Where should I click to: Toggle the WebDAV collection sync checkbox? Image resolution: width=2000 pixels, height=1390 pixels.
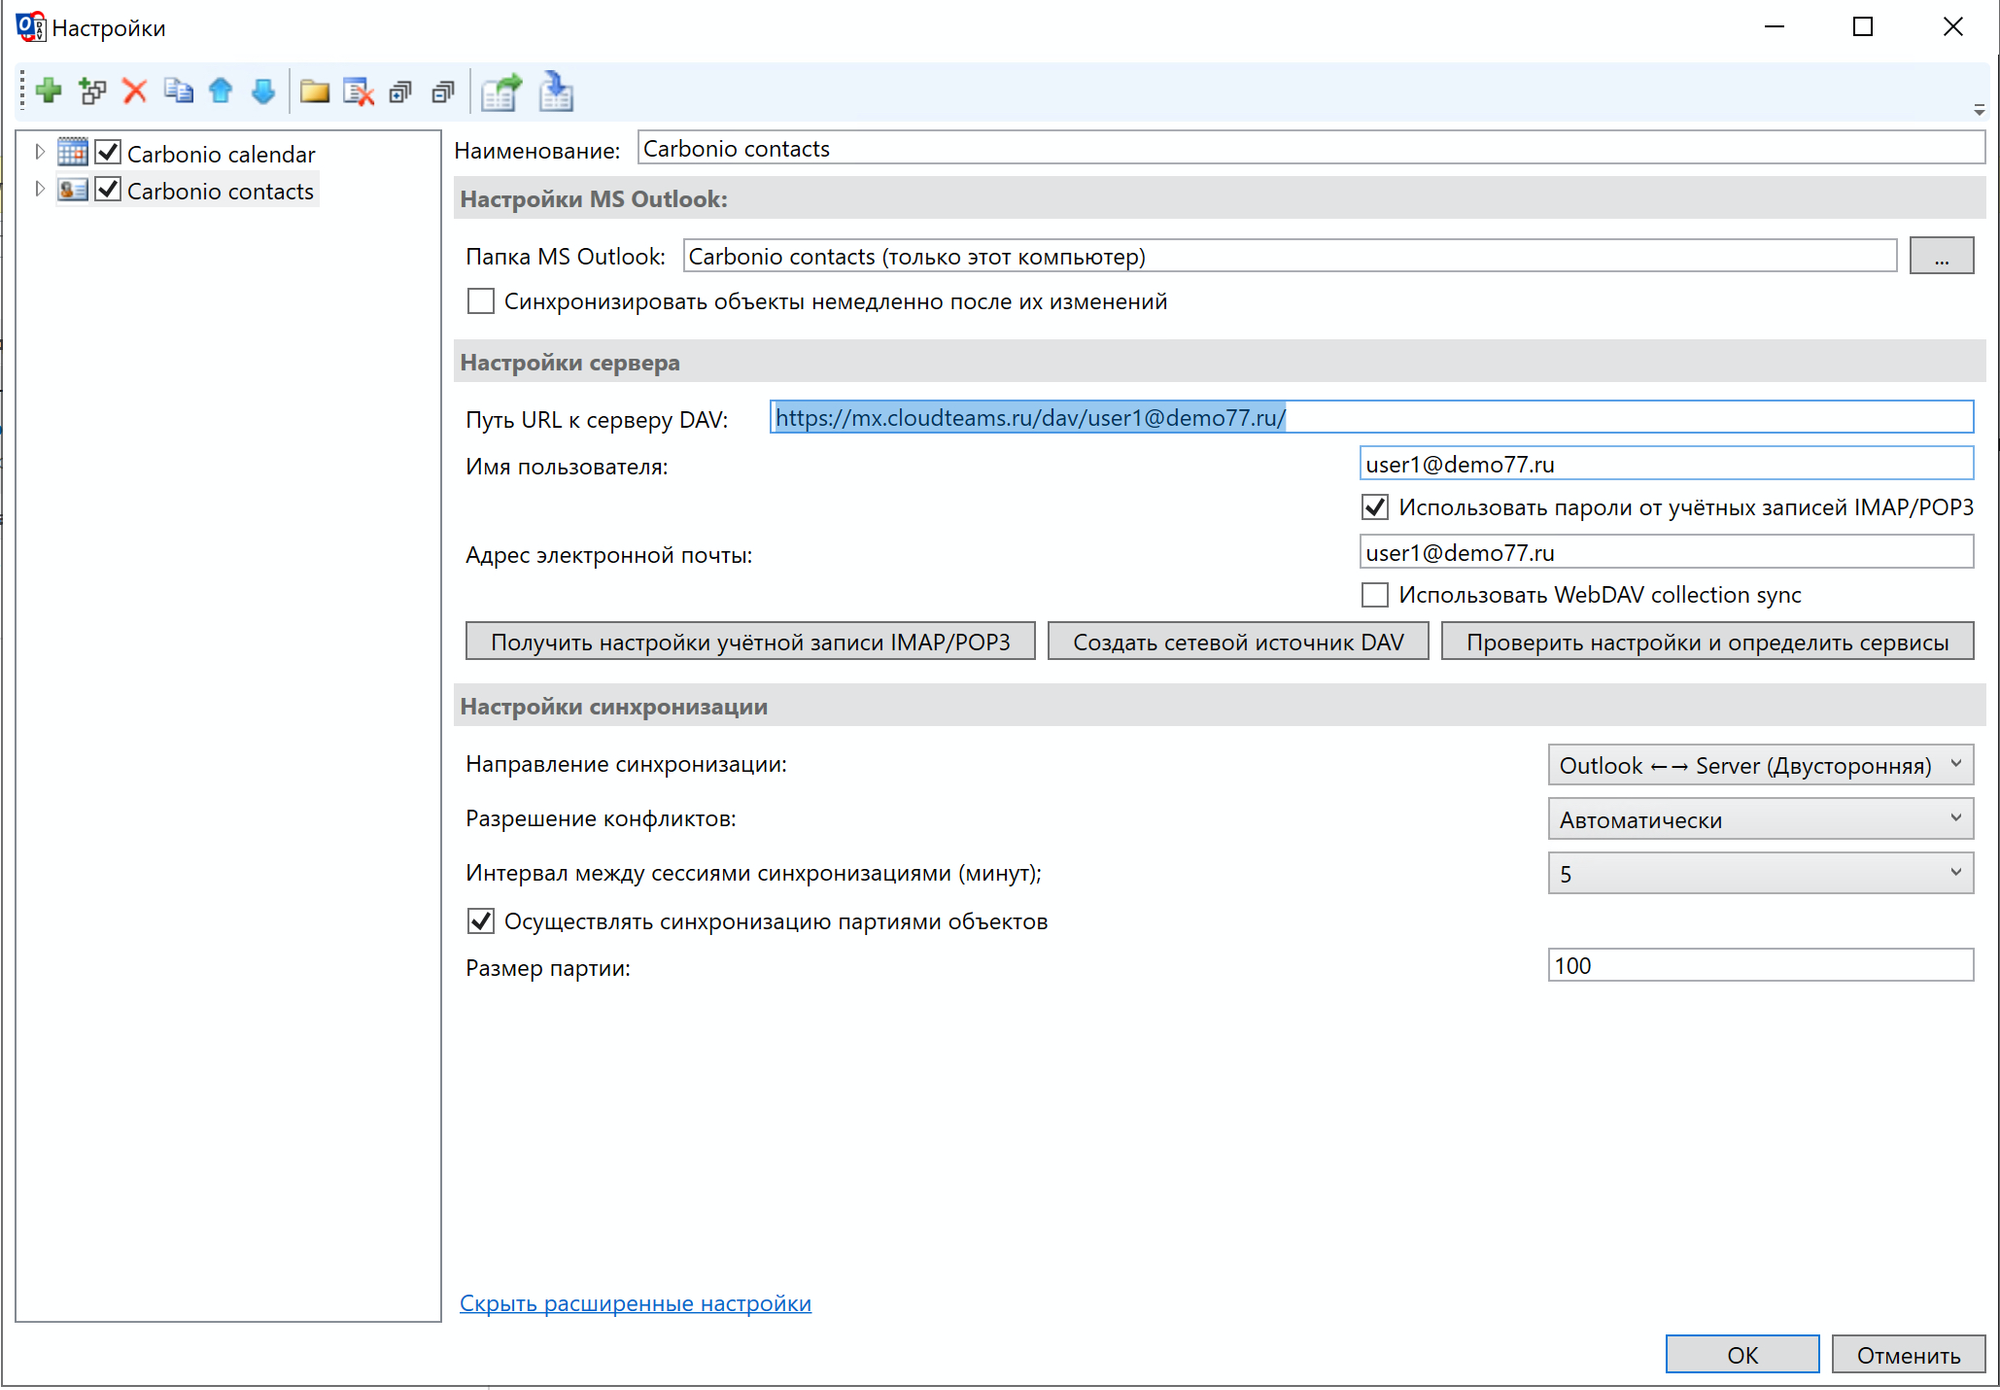(1375, 595)
